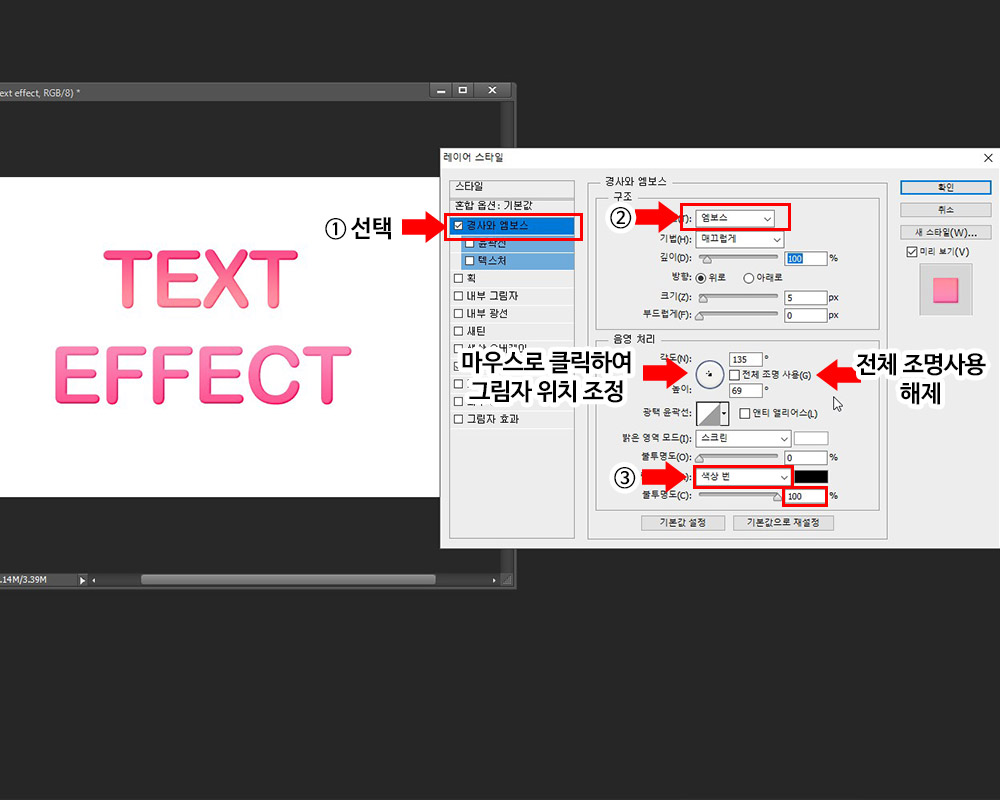The height and width of the screenshot is (800, 1000).
Task: Click the 광택 윤곽선 contour thumbnail
Action: pos(708,413)
